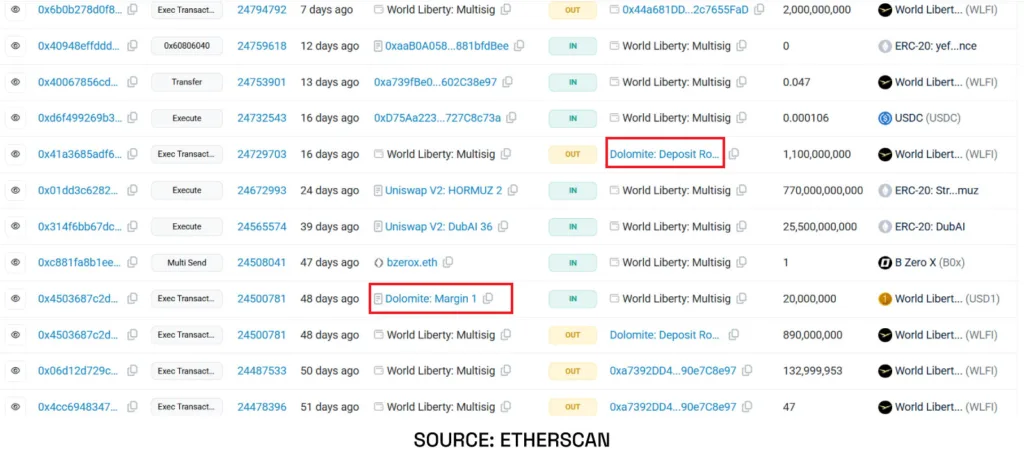Copy Dolomite Deposit address in 890,000,000 row

[x=734, y=335]
